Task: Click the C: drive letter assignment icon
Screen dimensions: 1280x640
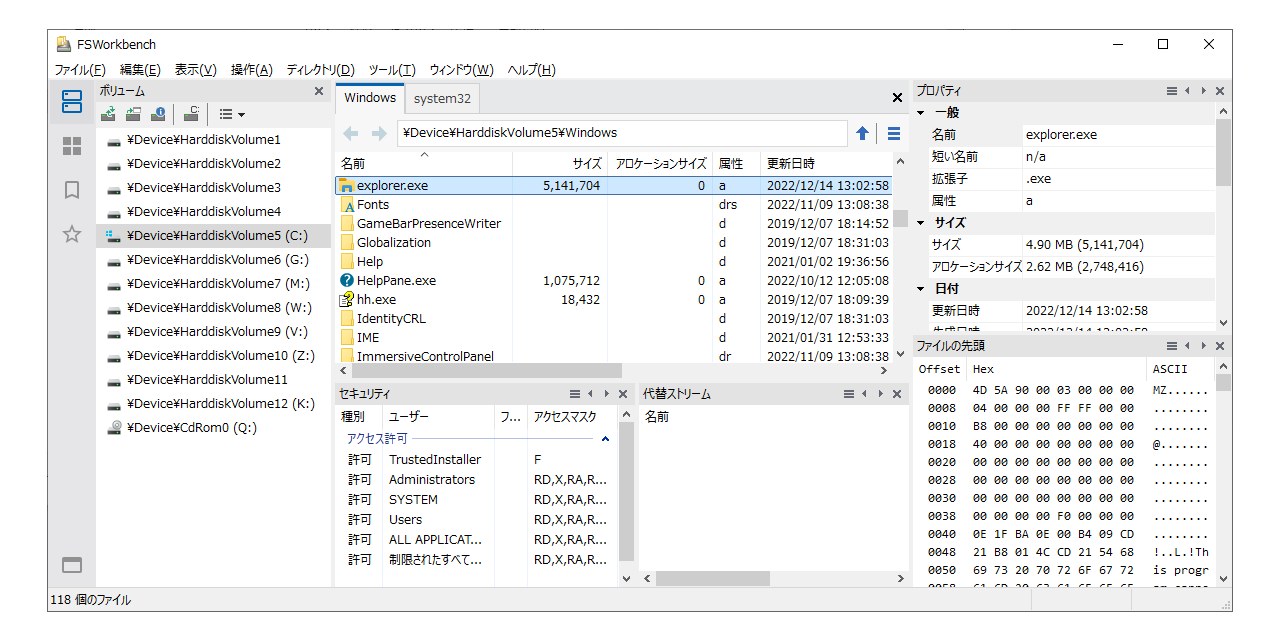Action: [x=191, y=114]
